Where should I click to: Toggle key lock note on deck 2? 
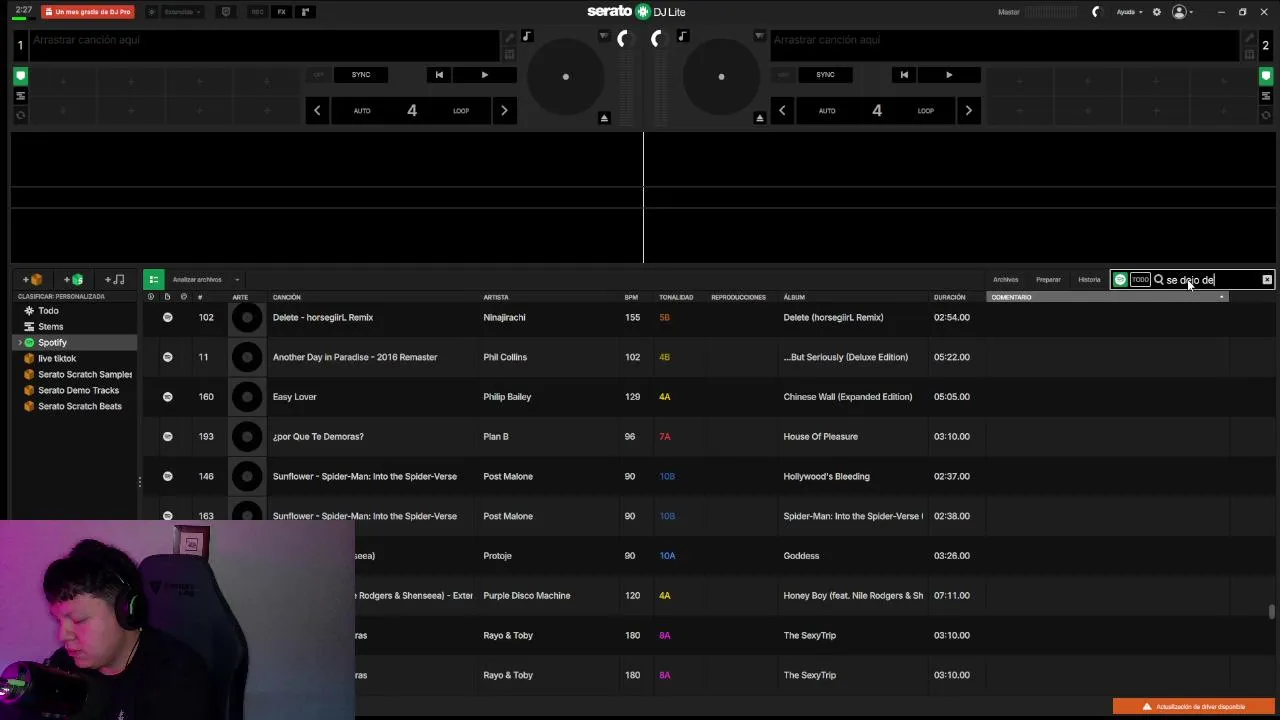tap(683, 37)
